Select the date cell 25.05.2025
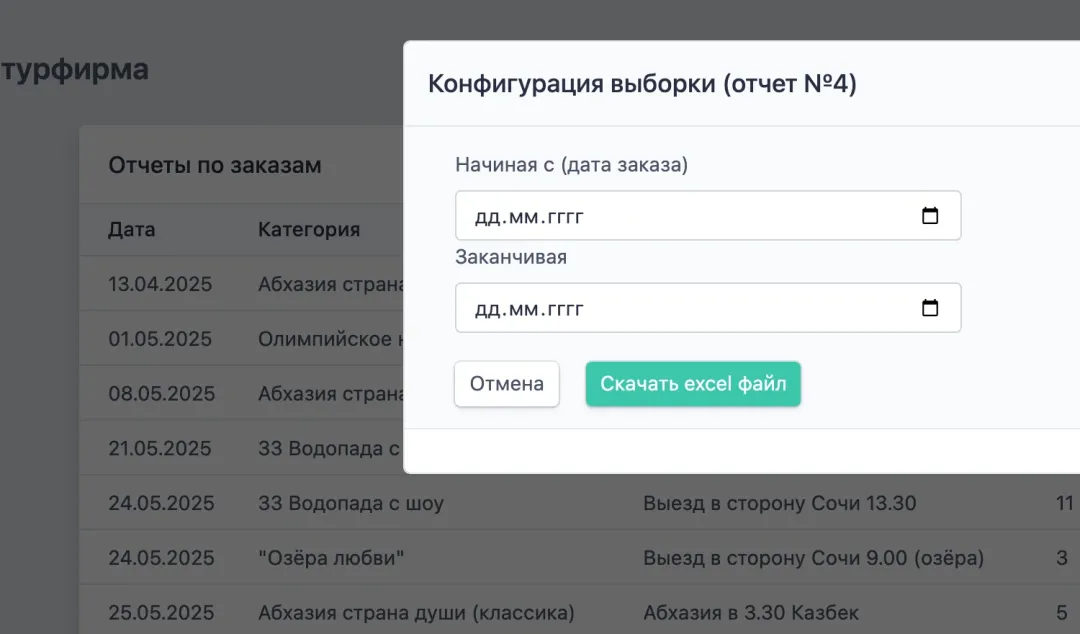Viewport: 1080px width, 634px height. [x=161, y=613]
